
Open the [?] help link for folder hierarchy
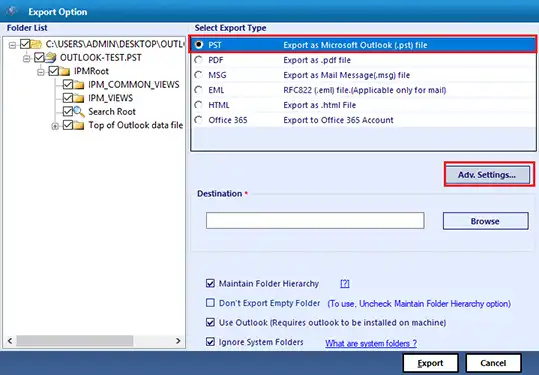345,284
